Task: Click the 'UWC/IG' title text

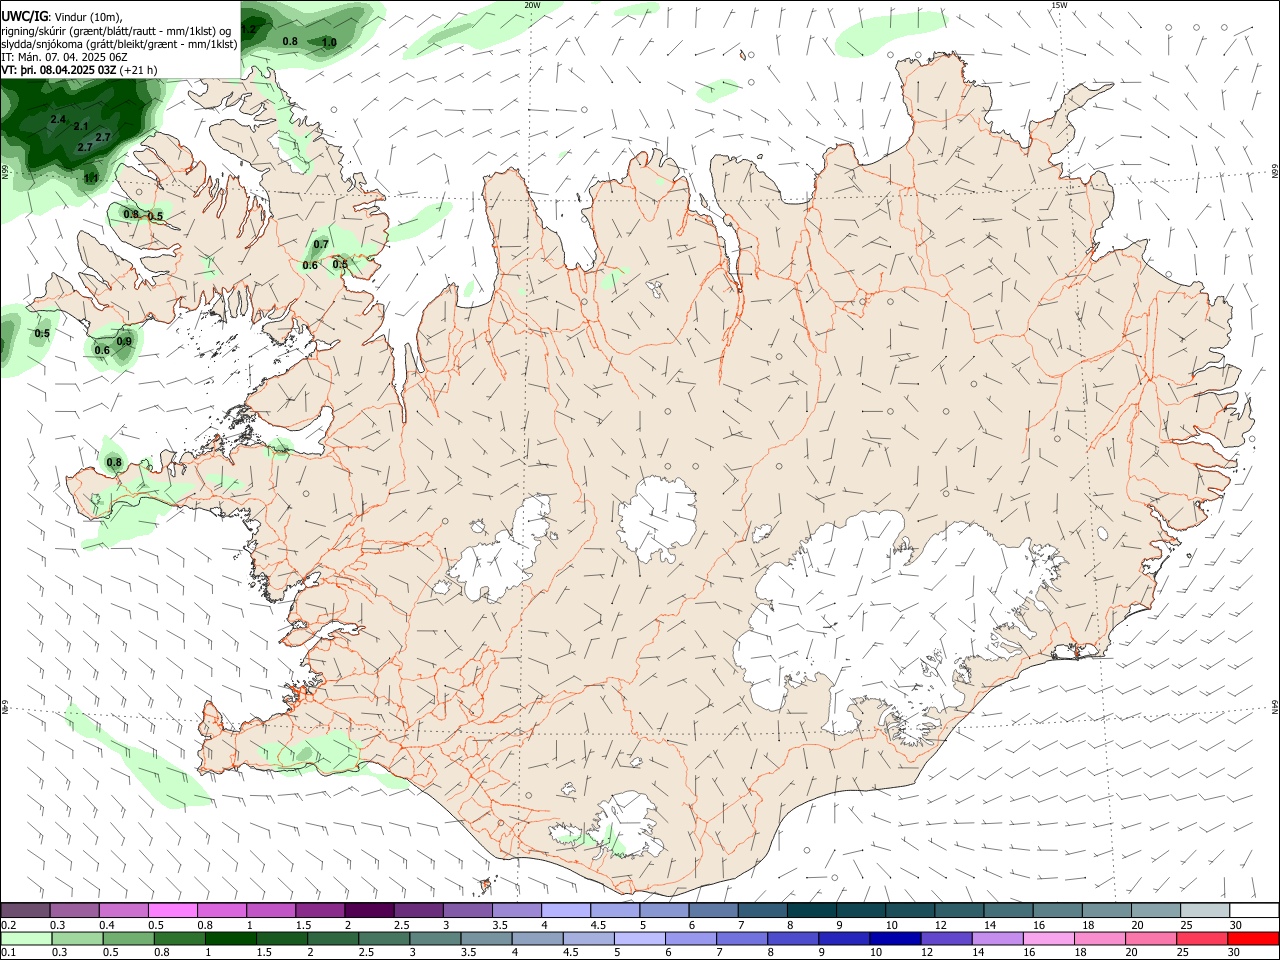Action: 25,17
